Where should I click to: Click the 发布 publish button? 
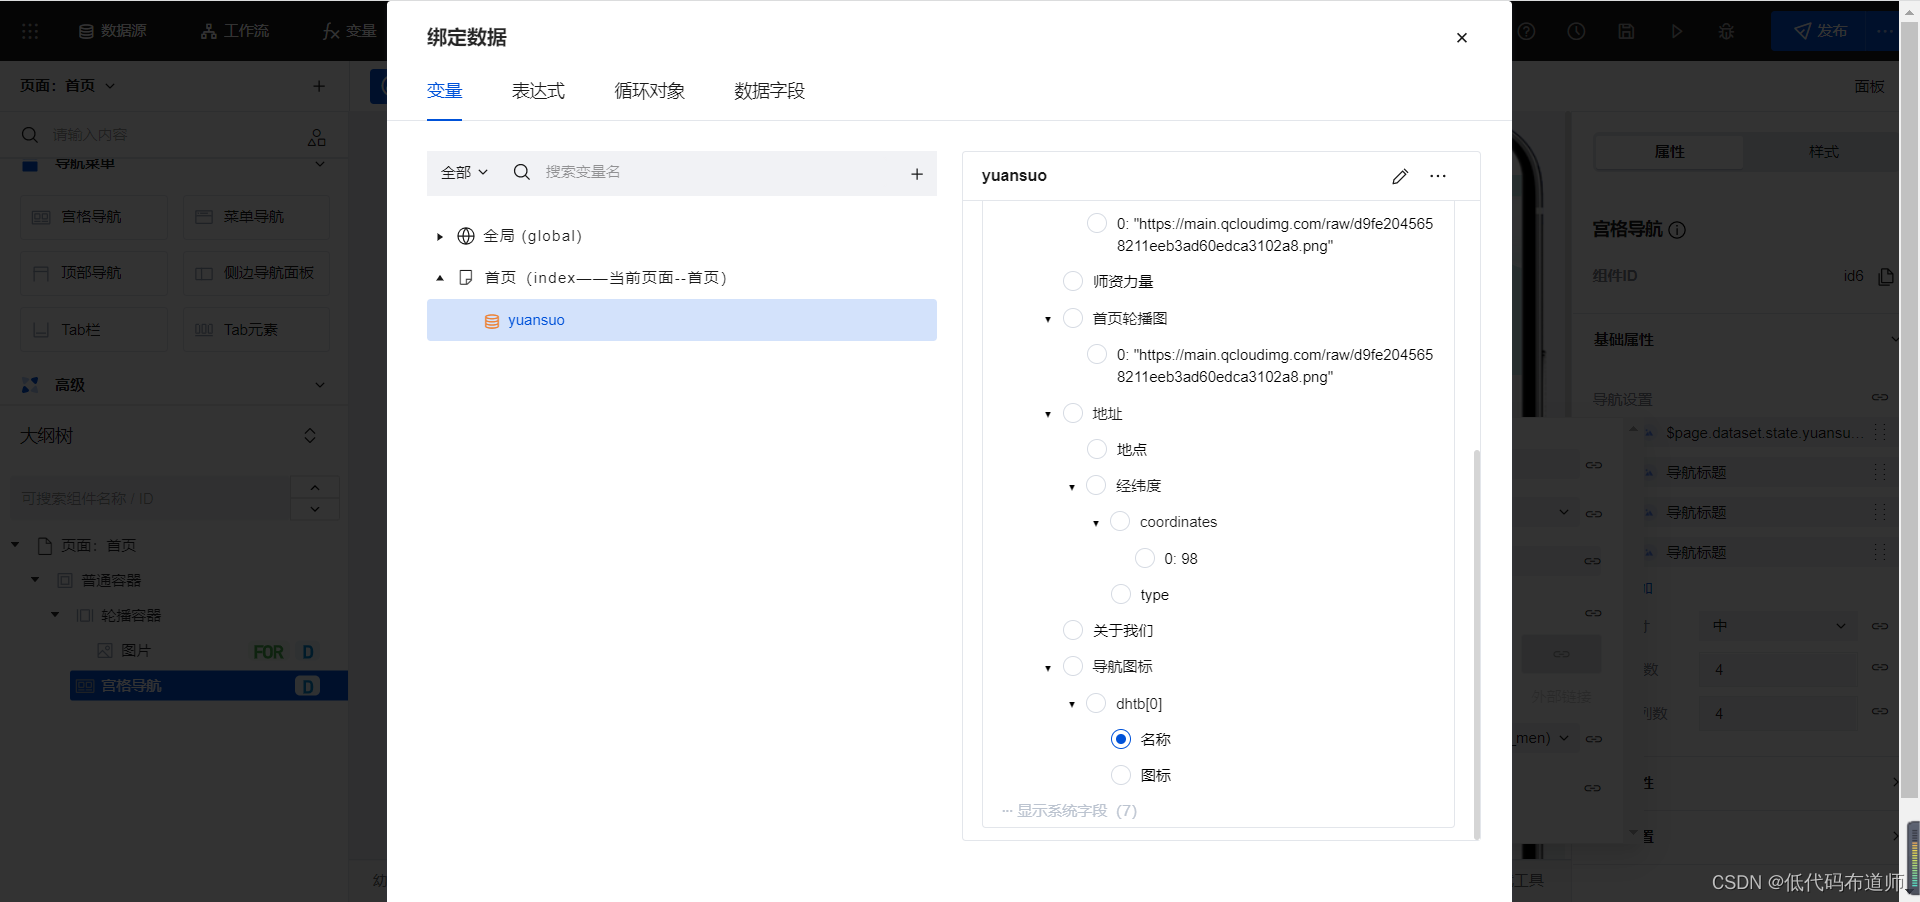(1820, 31)
